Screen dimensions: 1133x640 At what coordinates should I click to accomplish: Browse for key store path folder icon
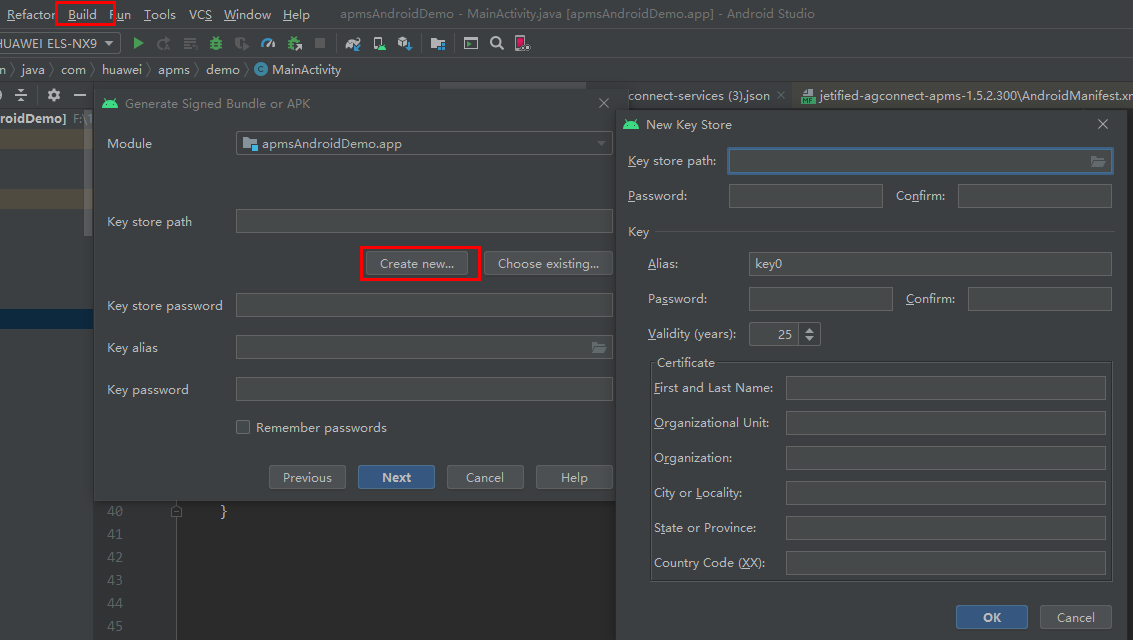point(1098,162)
